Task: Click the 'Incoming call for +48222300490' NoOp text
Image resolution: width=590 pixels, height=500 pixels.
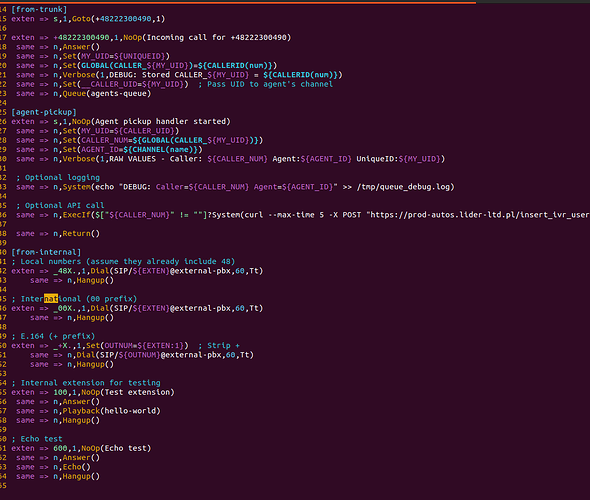Action: coord(218,37)
